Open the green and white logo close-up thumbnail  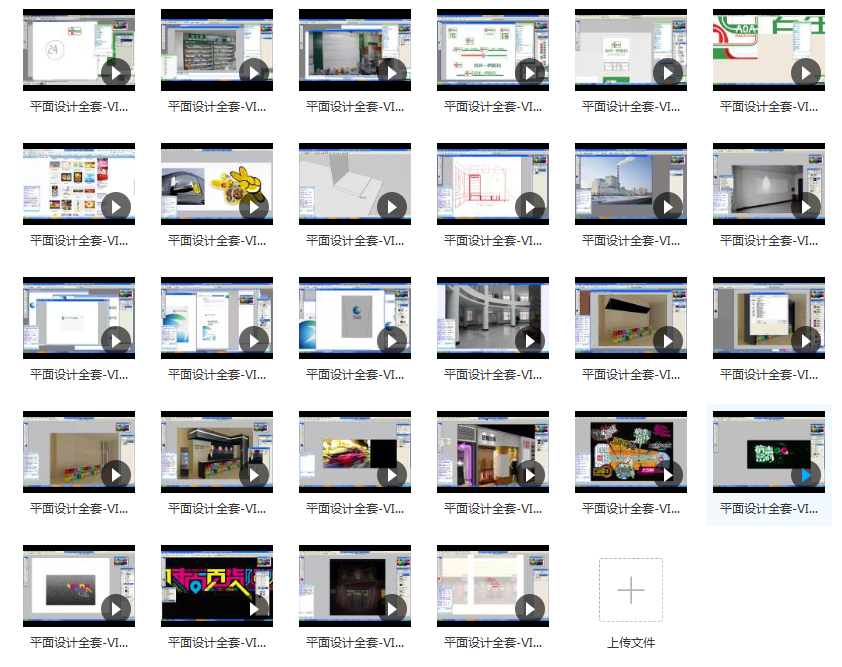[x=768, y=51]
